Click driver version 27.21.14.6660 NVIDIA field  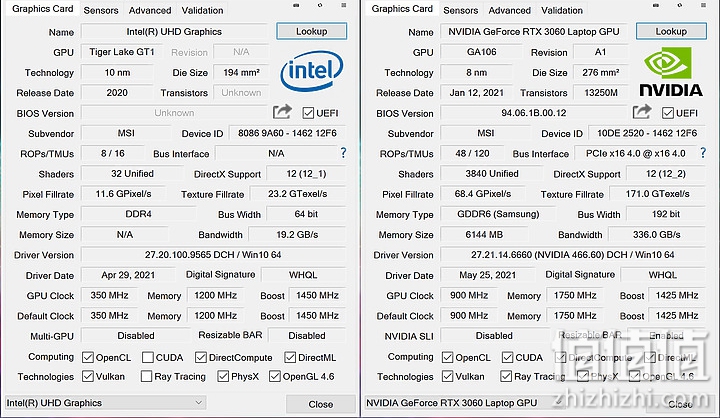(573, 254)
